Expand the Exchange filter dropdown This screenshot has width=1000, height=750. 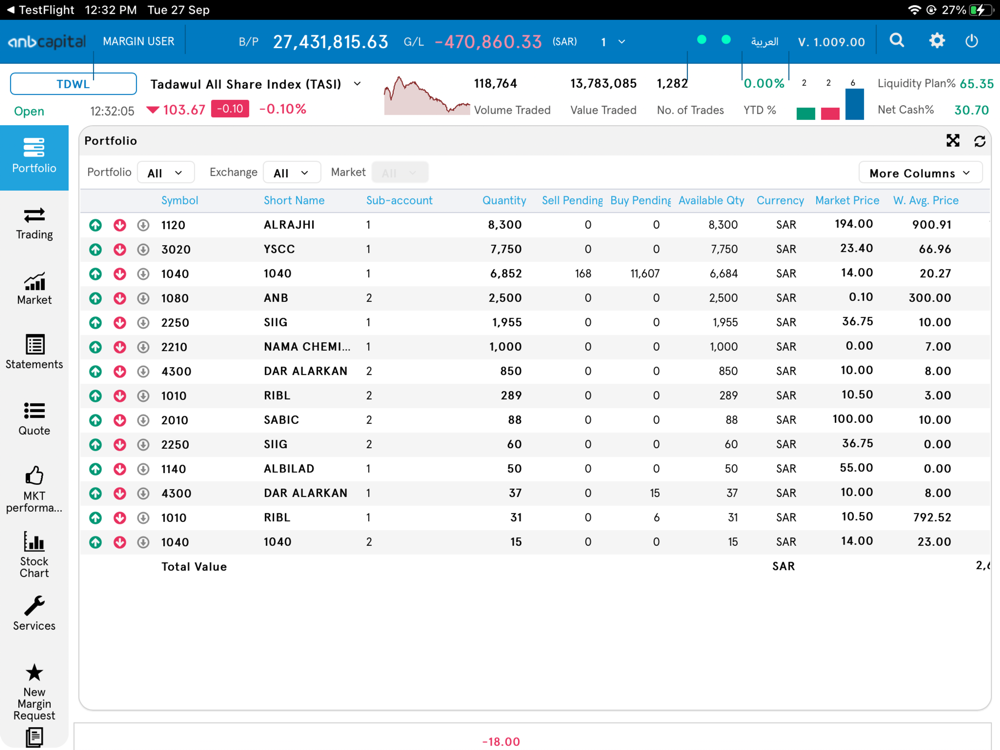[291, 173]
